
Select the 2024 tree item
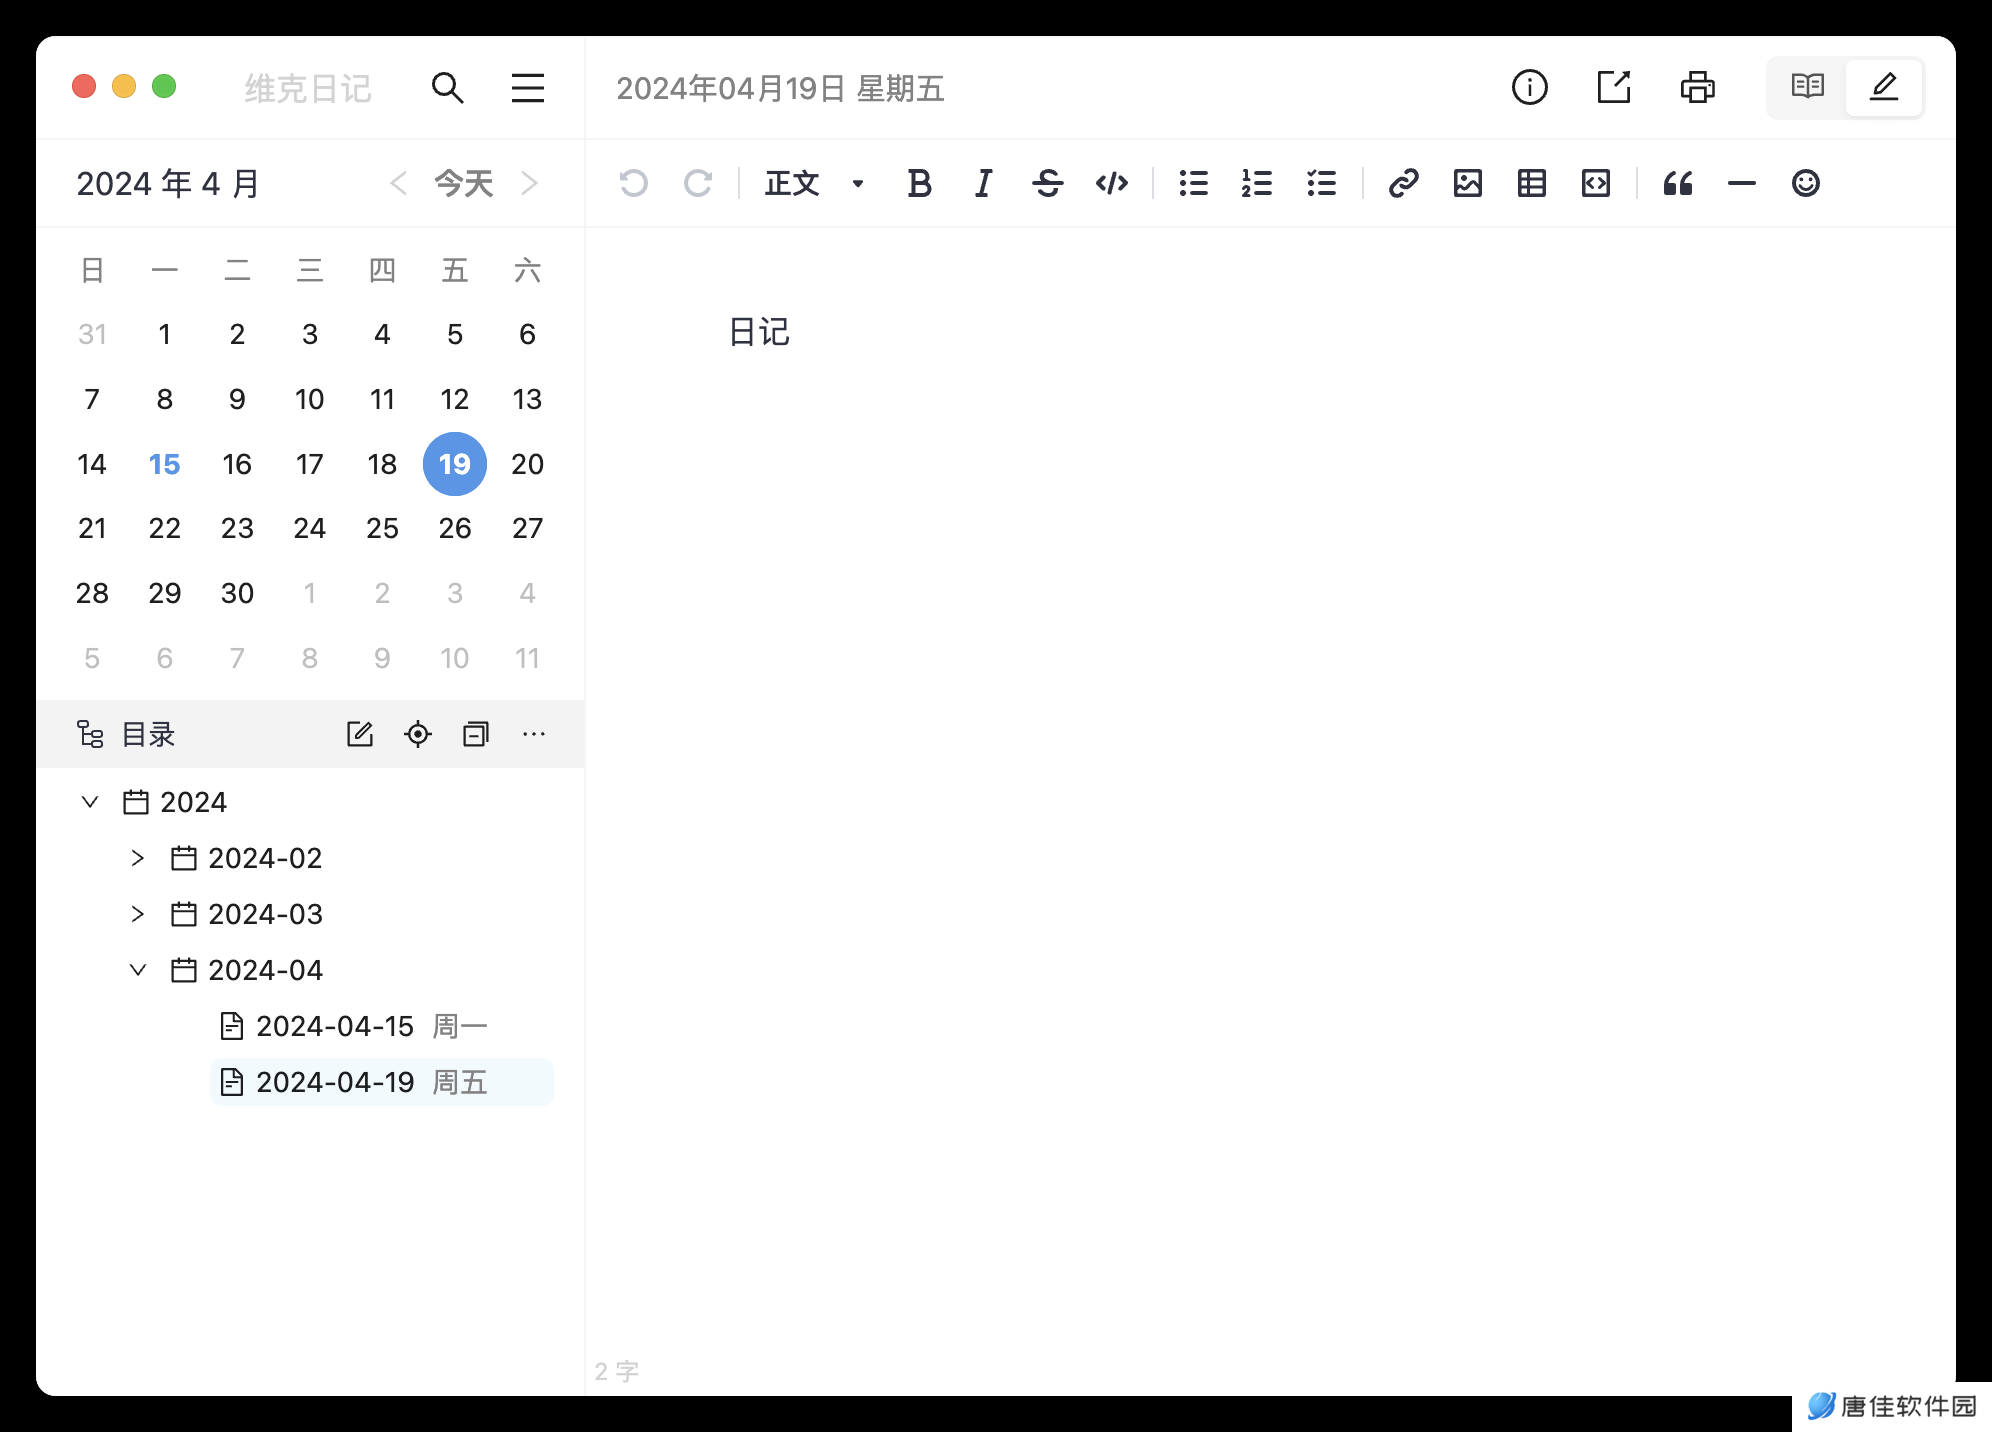pyautogui.click(x=193, y=802)
